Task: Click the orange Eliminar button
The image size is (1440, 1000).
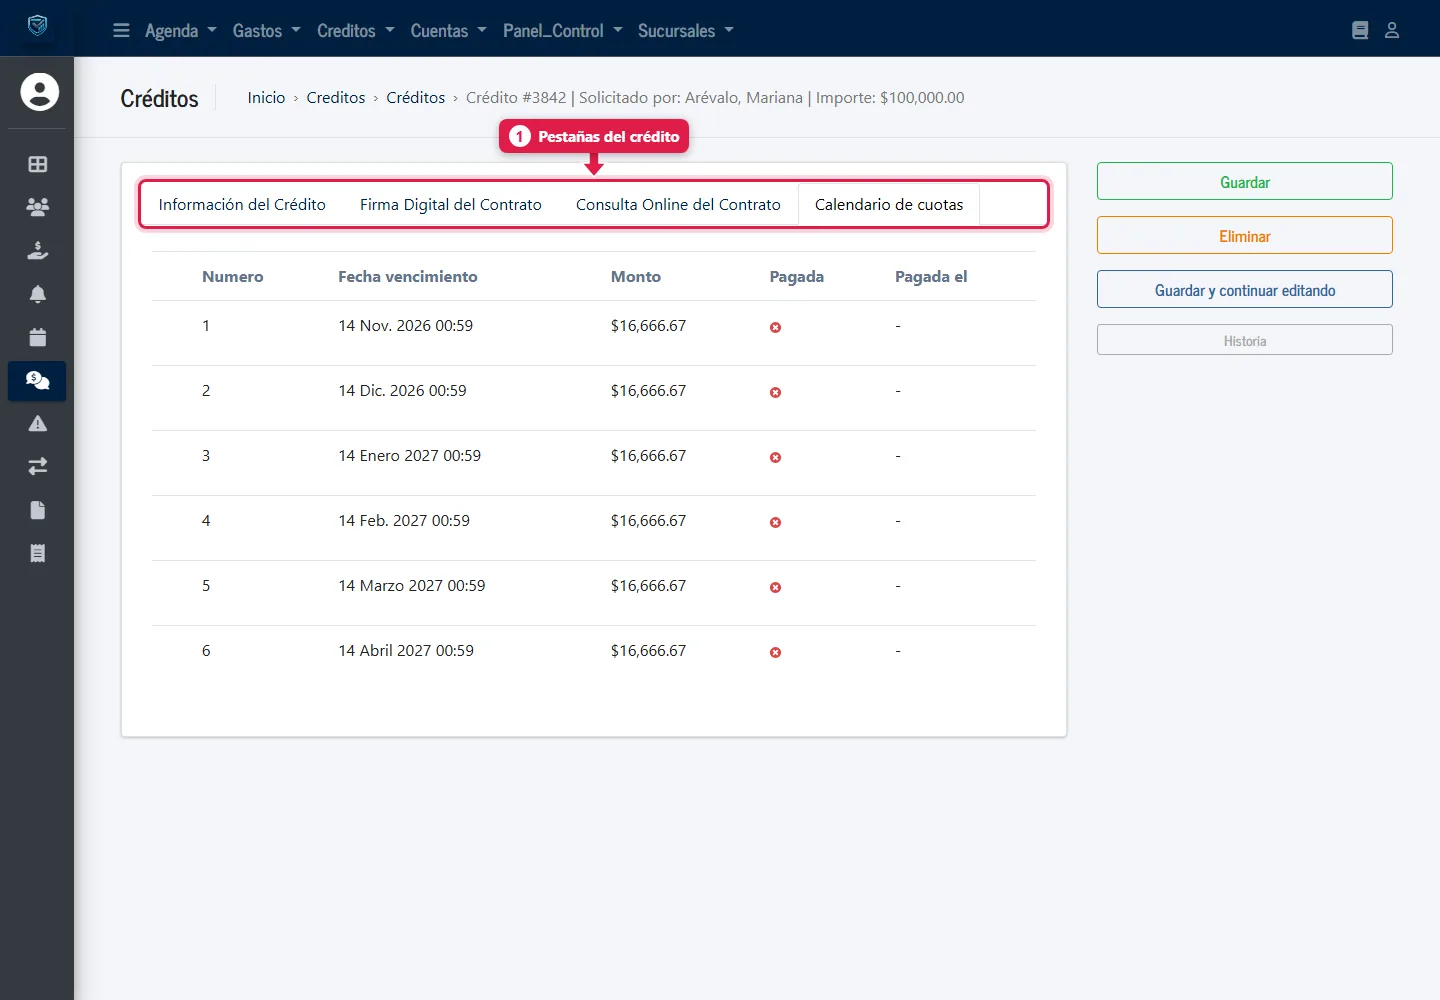Action: coord(1245,235)
